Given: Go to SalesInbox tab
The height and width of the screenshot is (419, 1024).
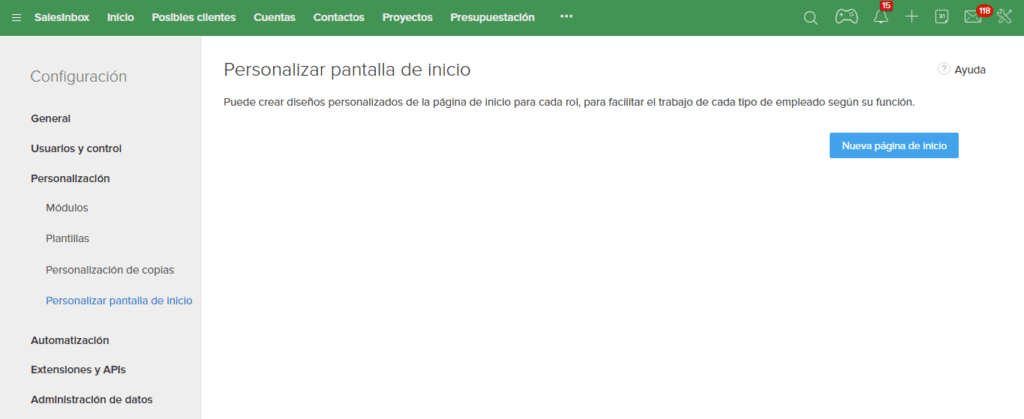Looking at the screenshot, I should (62, 18).
